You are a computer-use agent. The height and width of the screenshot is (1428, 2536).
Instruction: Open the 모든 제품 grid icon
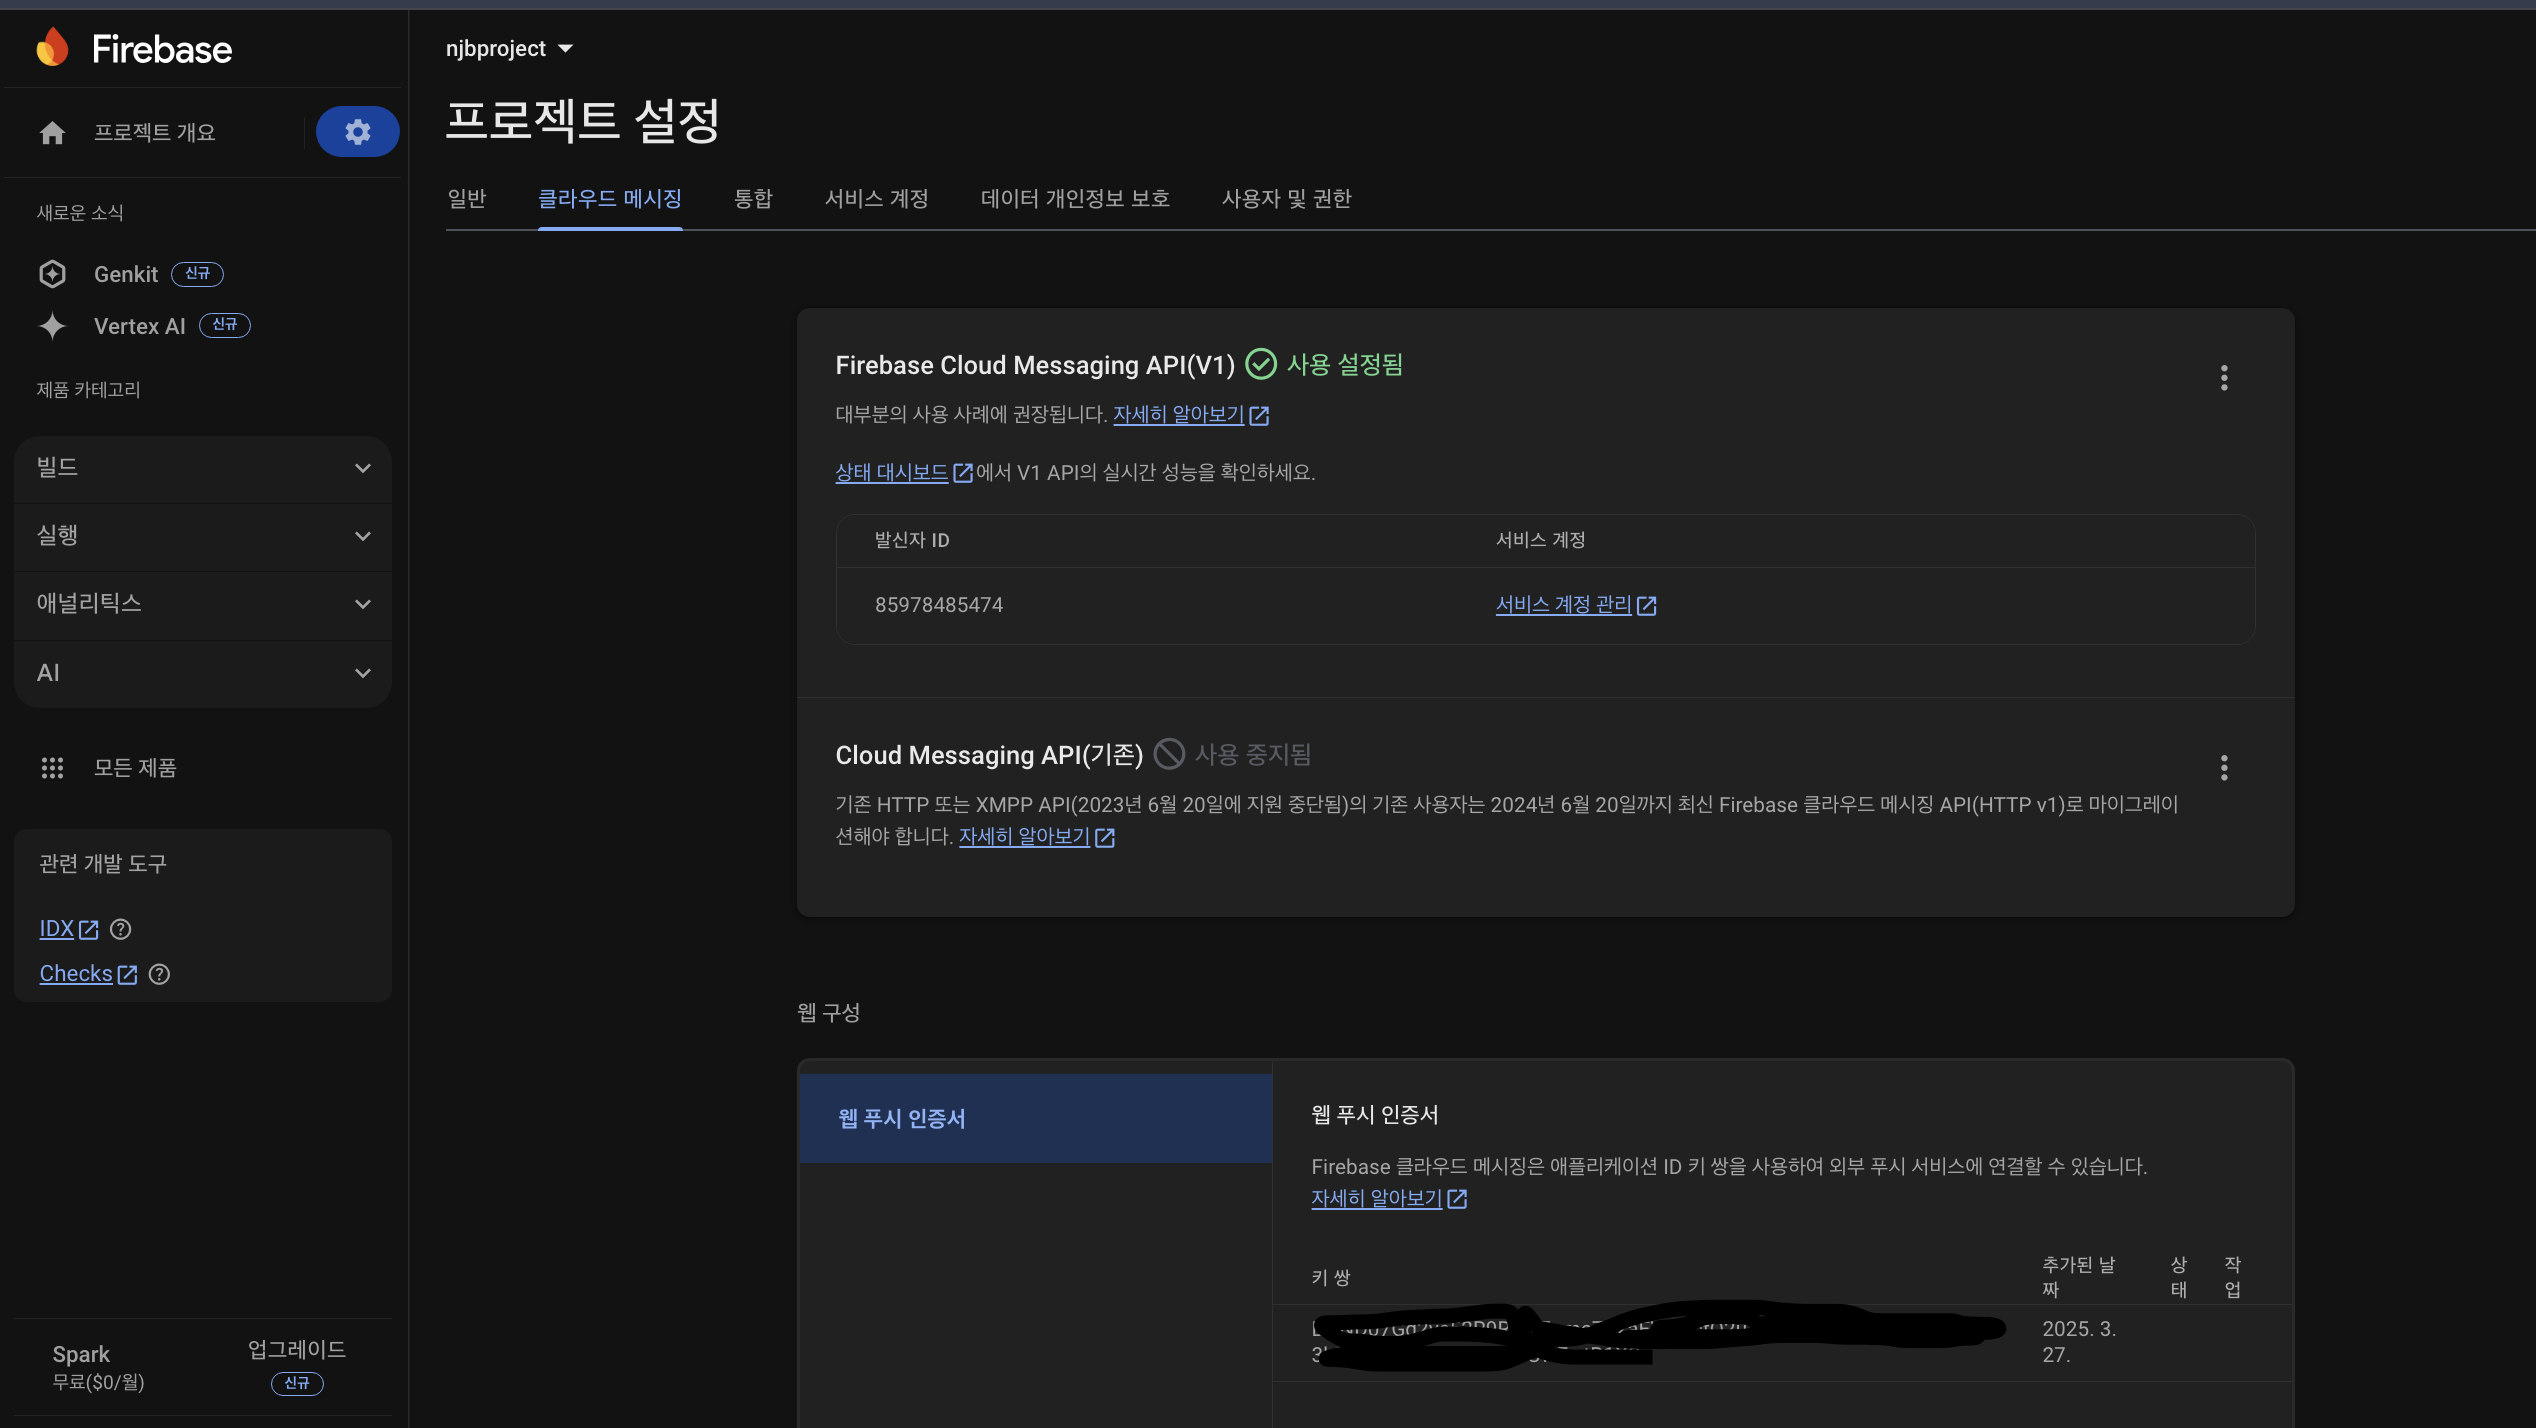[52, 767]
